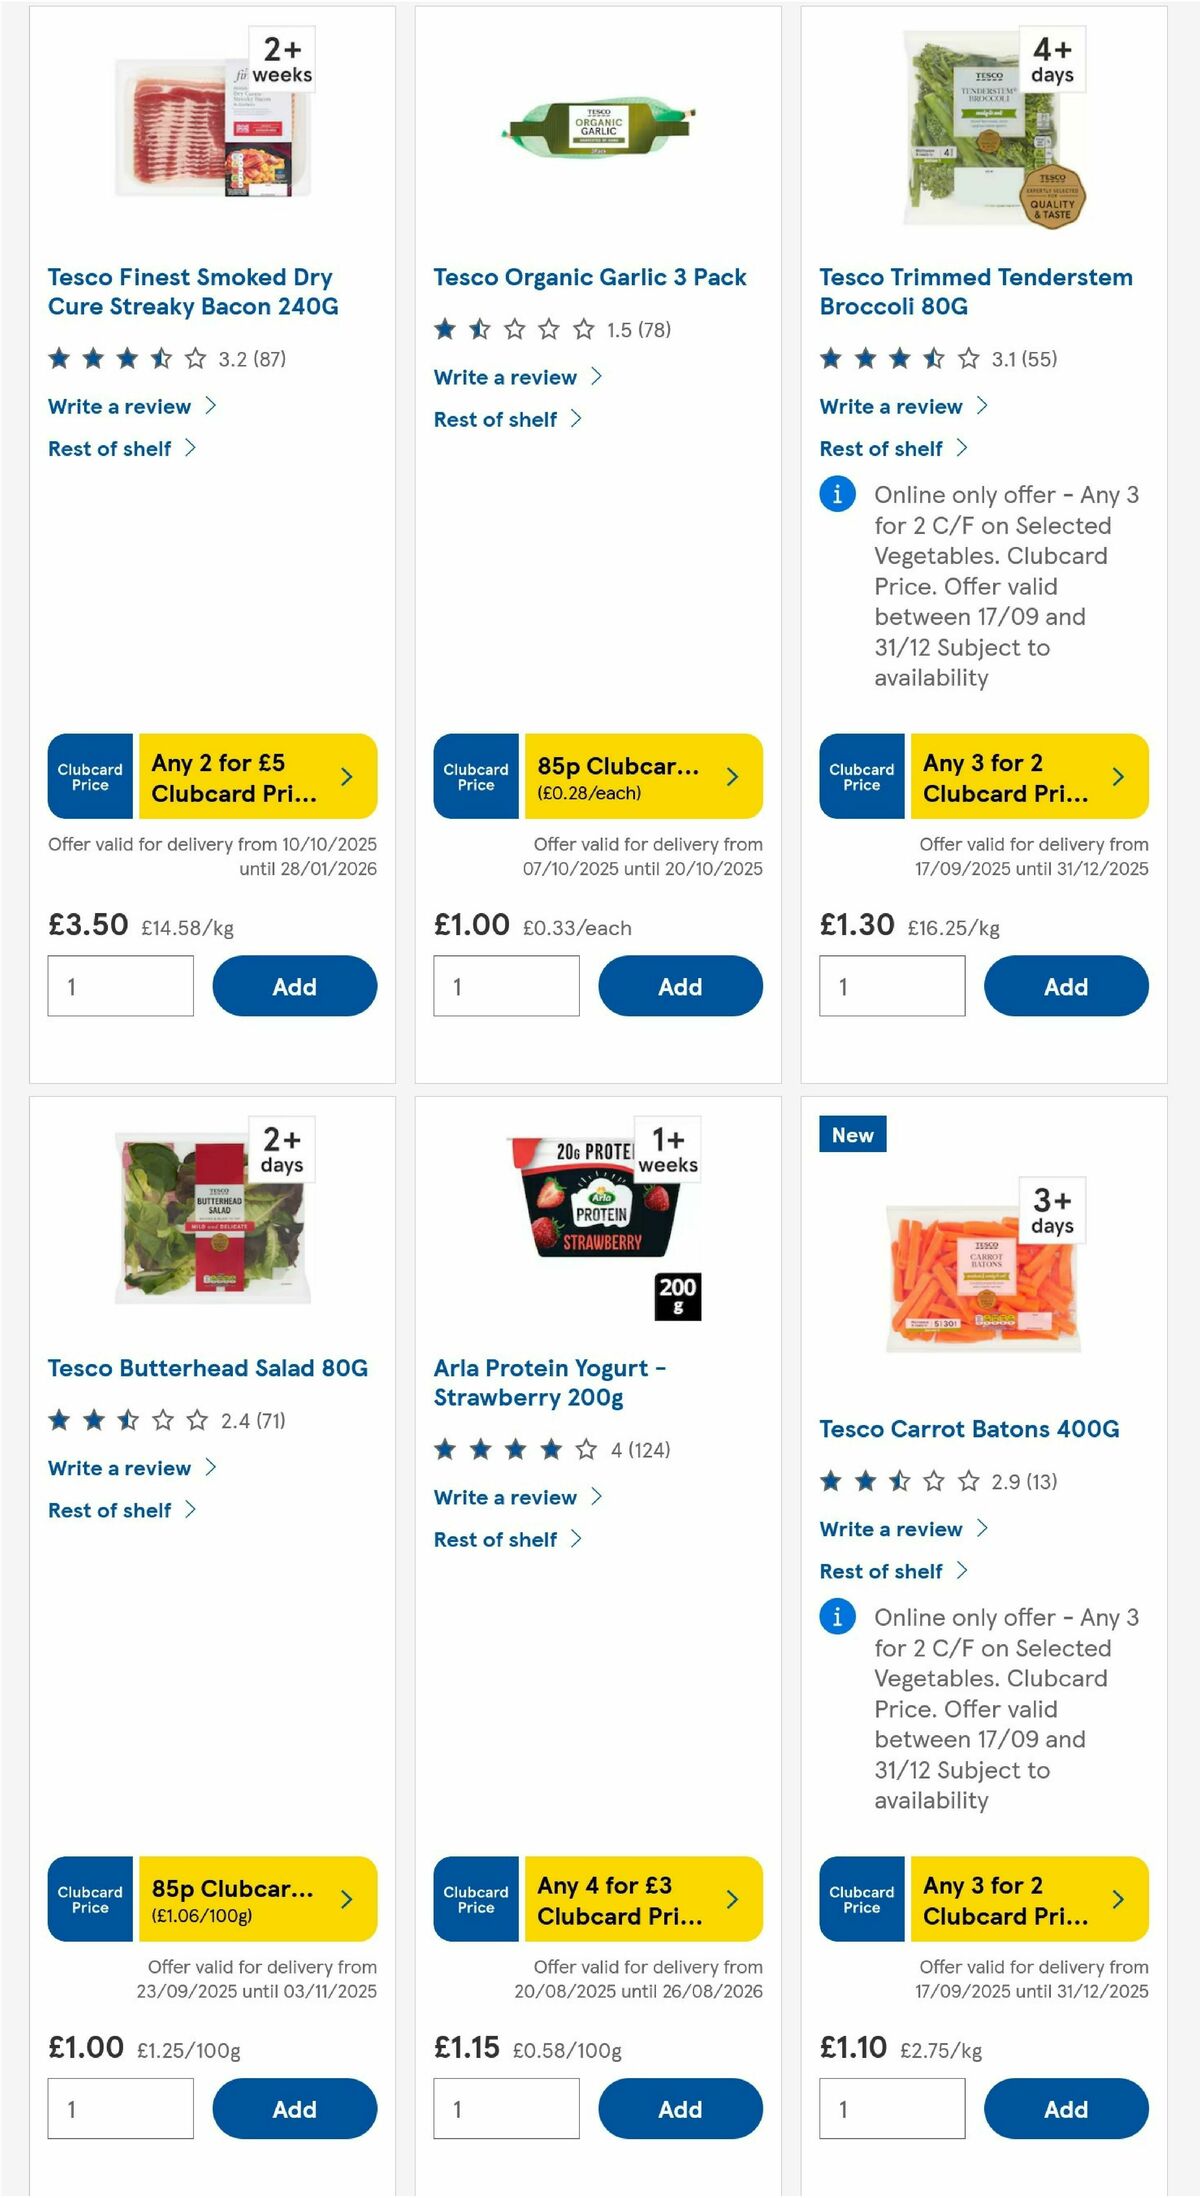Click the 'New' badge on the Carrot Batons tile
The image size is (1200, 2198).
pyautogui.click(x=851, y=1135)
